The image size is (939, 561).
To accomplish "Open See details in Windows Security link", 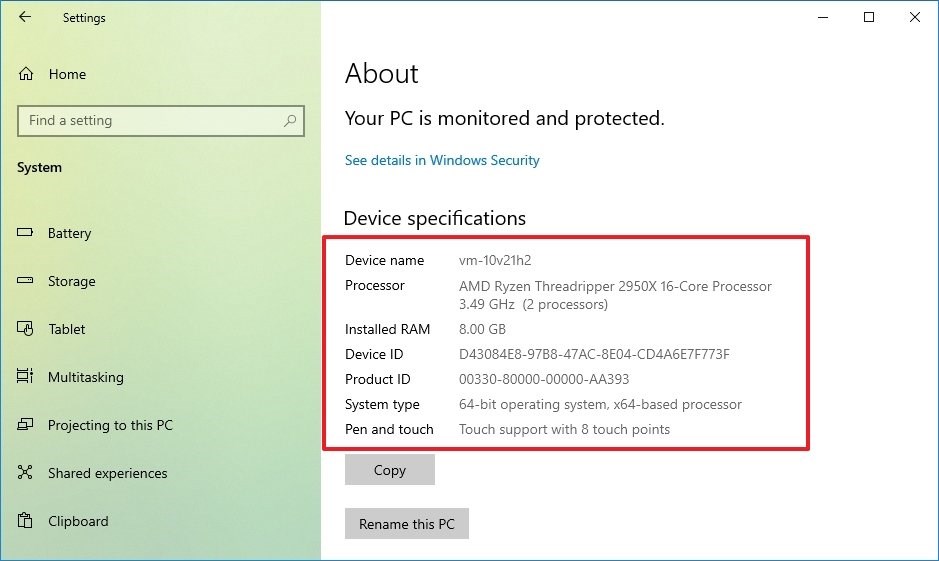I will coord(442,160).
